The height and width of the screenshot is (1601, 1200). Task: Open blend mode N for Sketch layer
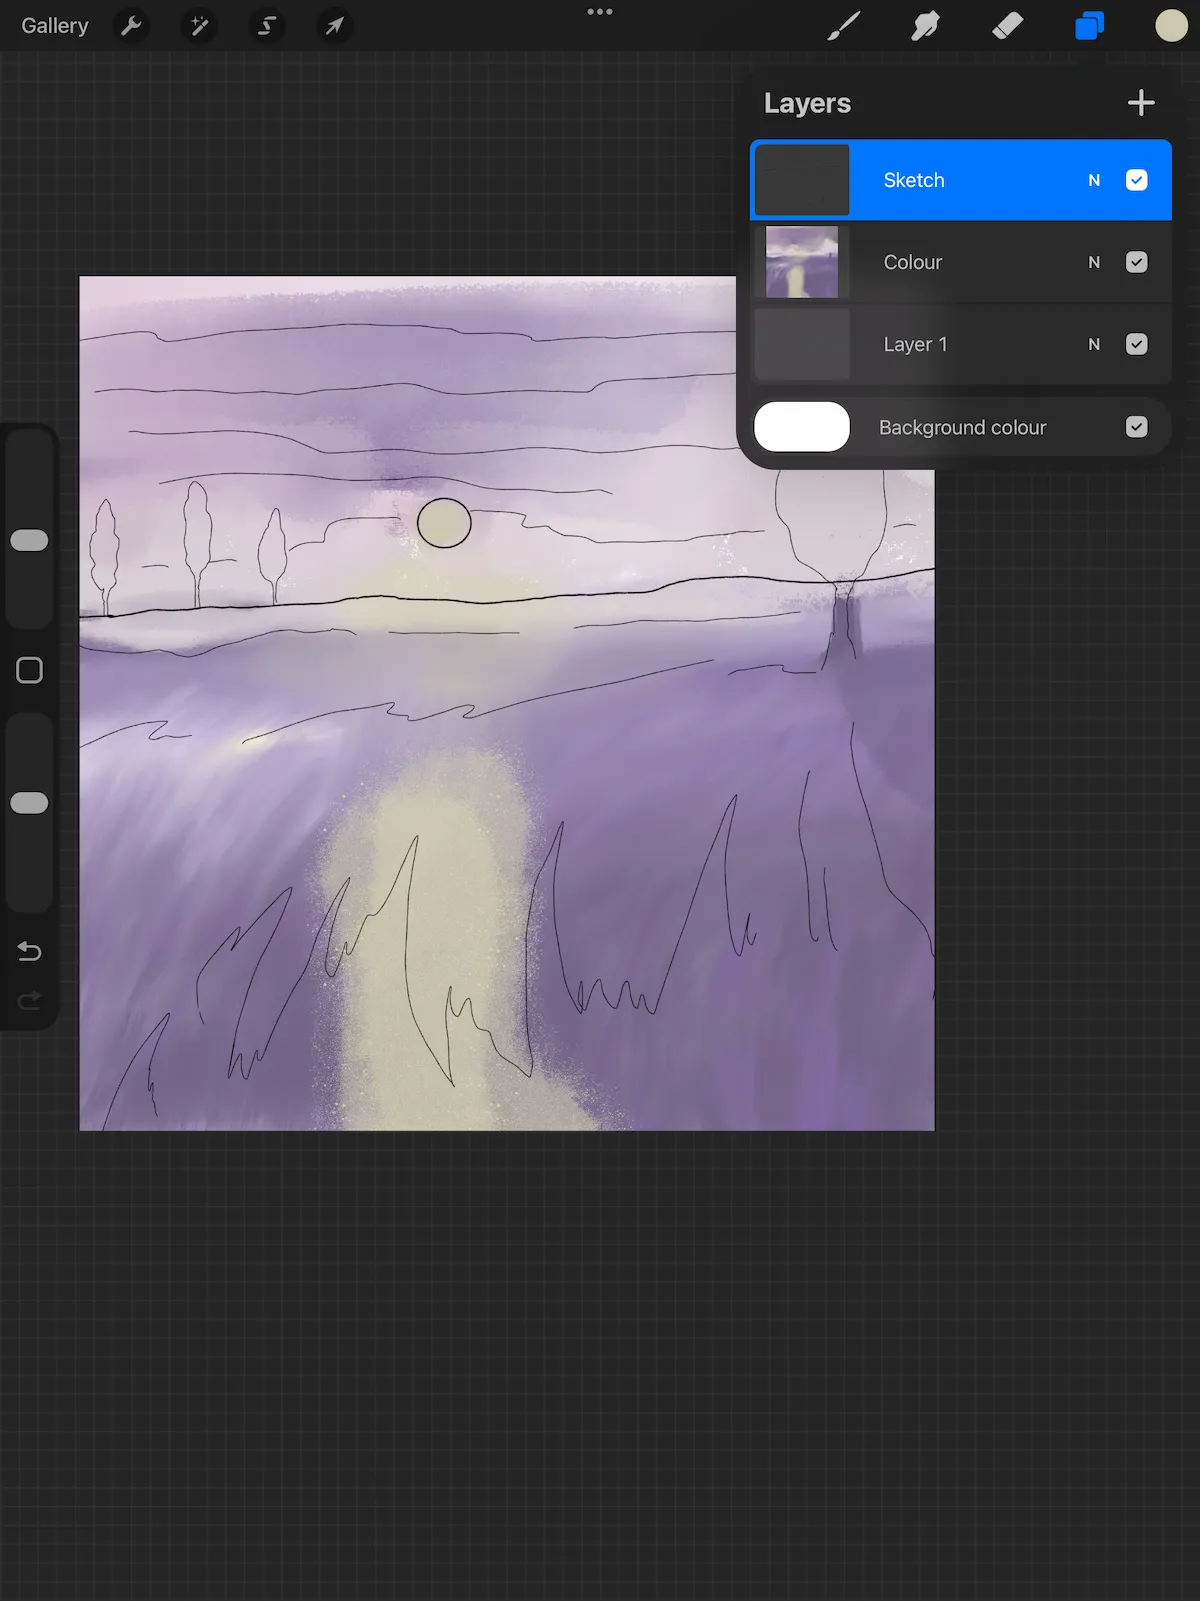[1094, 180]
